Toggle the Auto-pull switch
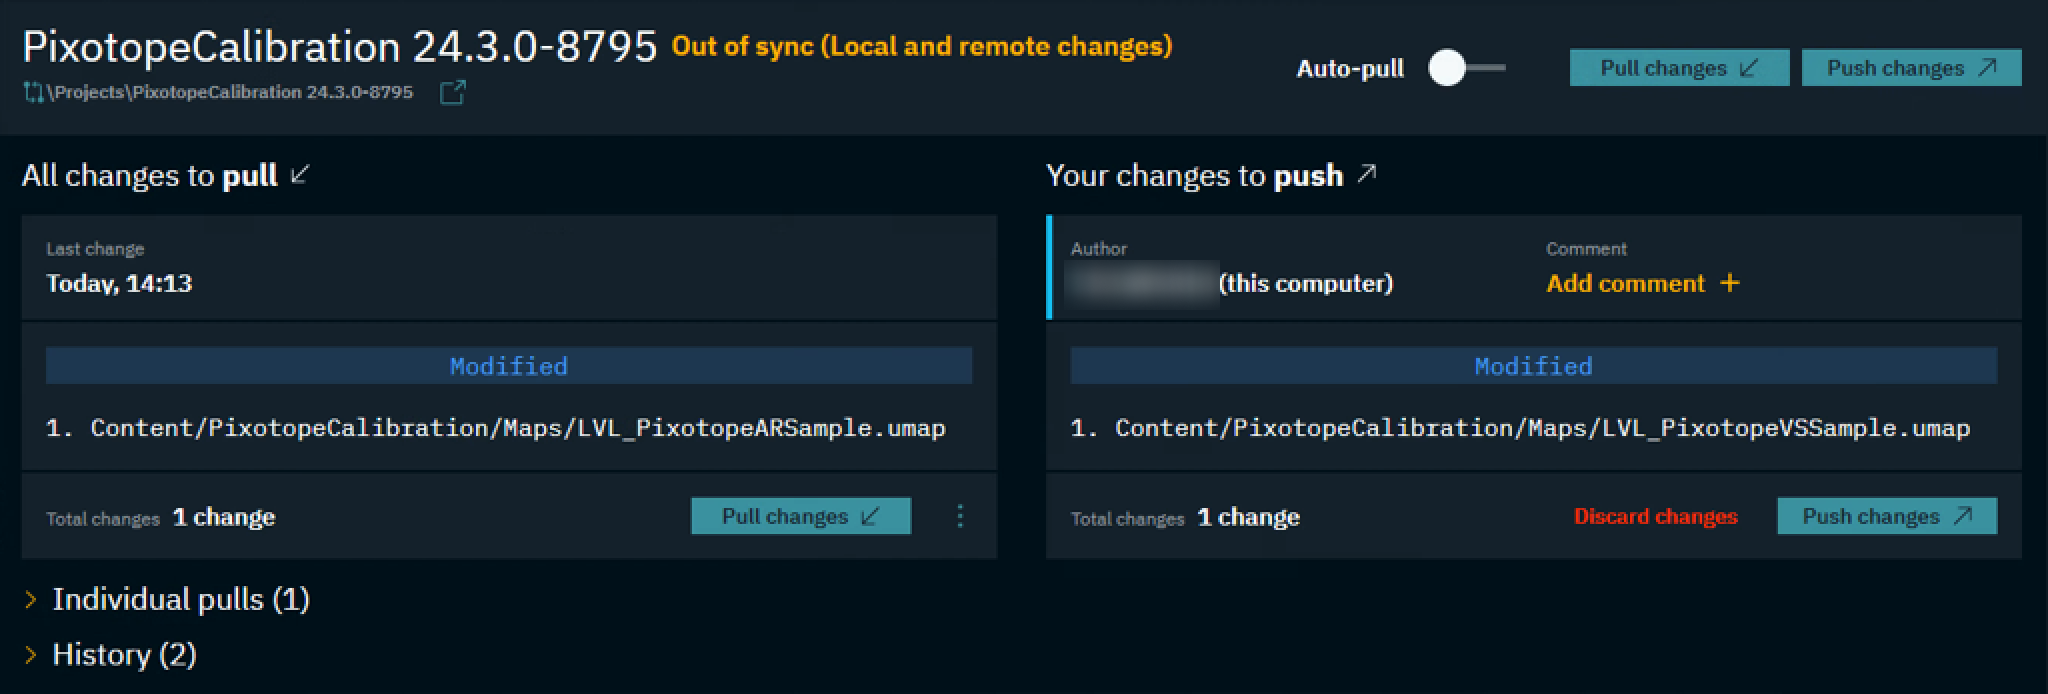Viewport: 2048px width, 694px height. [1465, 68]
